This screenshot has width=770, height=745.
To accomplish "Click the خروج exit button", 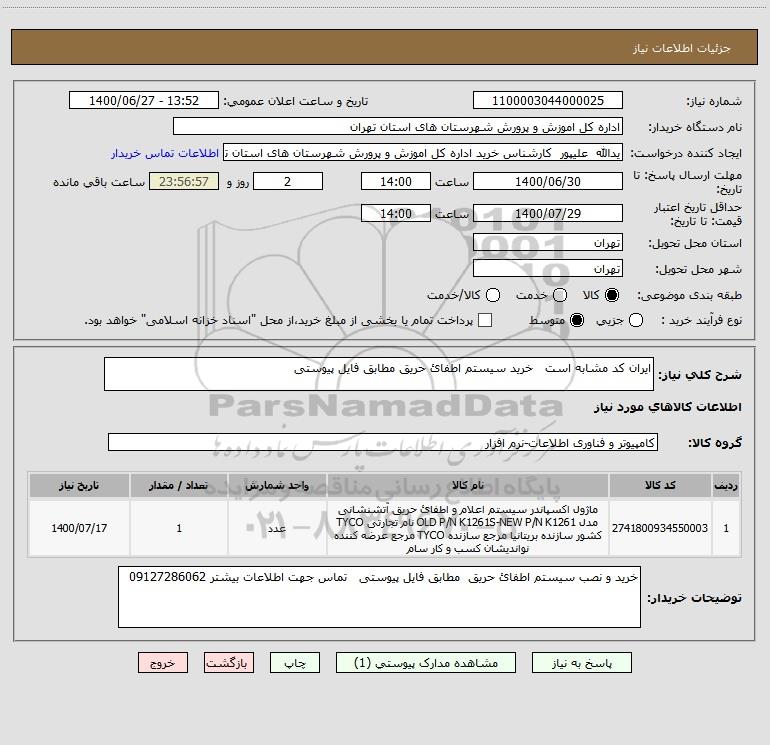I will point(163,663).
